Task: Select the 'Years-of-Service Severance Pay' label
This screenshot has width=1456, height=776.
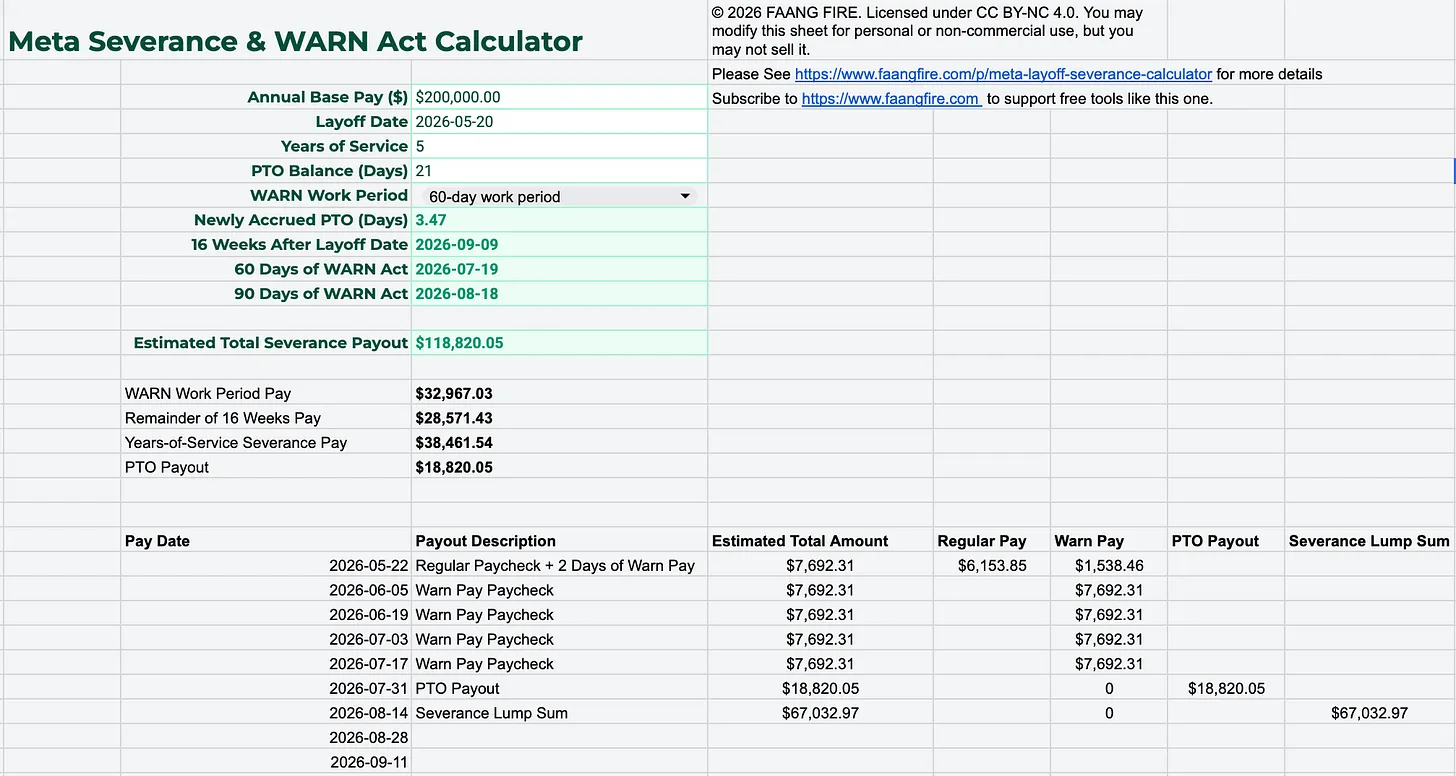Action: (x=236, y=443)
